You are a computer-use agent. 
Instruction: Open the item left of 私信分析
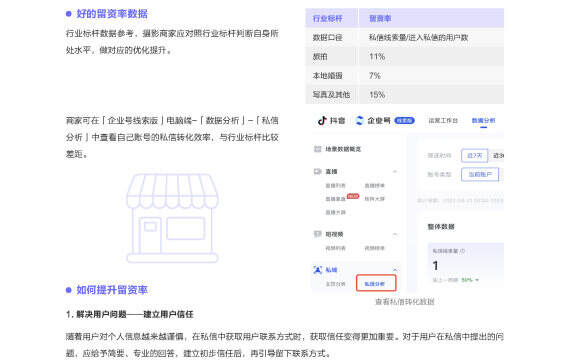point(335,284)
